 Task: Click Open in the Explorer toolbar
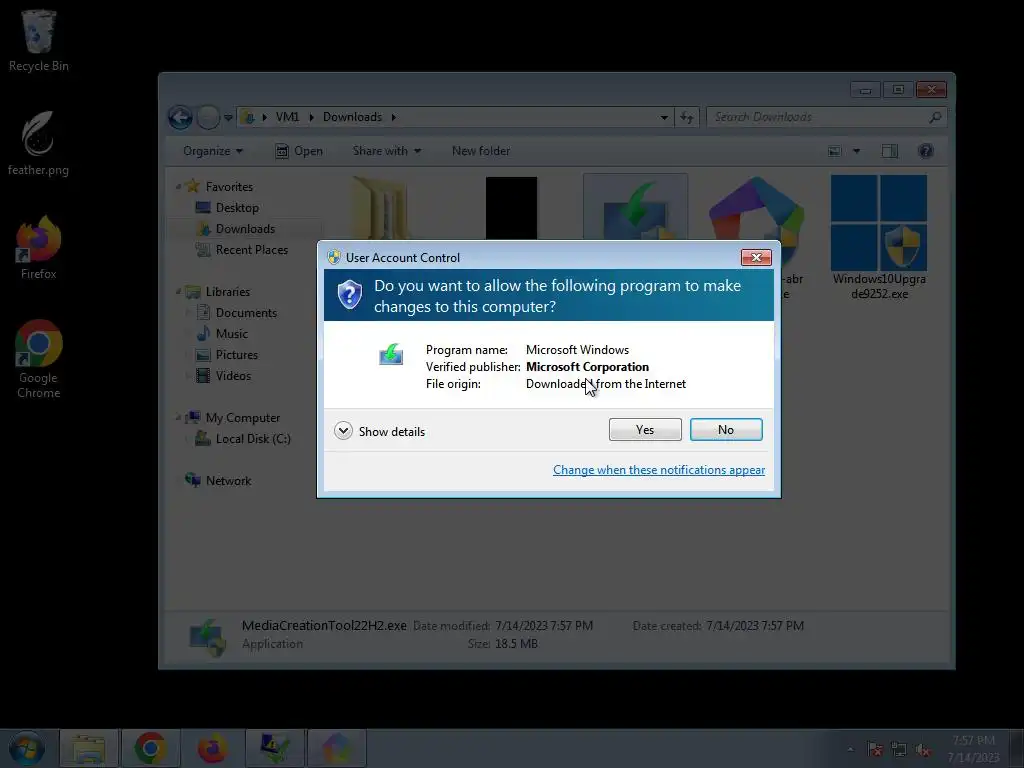click(x=299, y=151)
